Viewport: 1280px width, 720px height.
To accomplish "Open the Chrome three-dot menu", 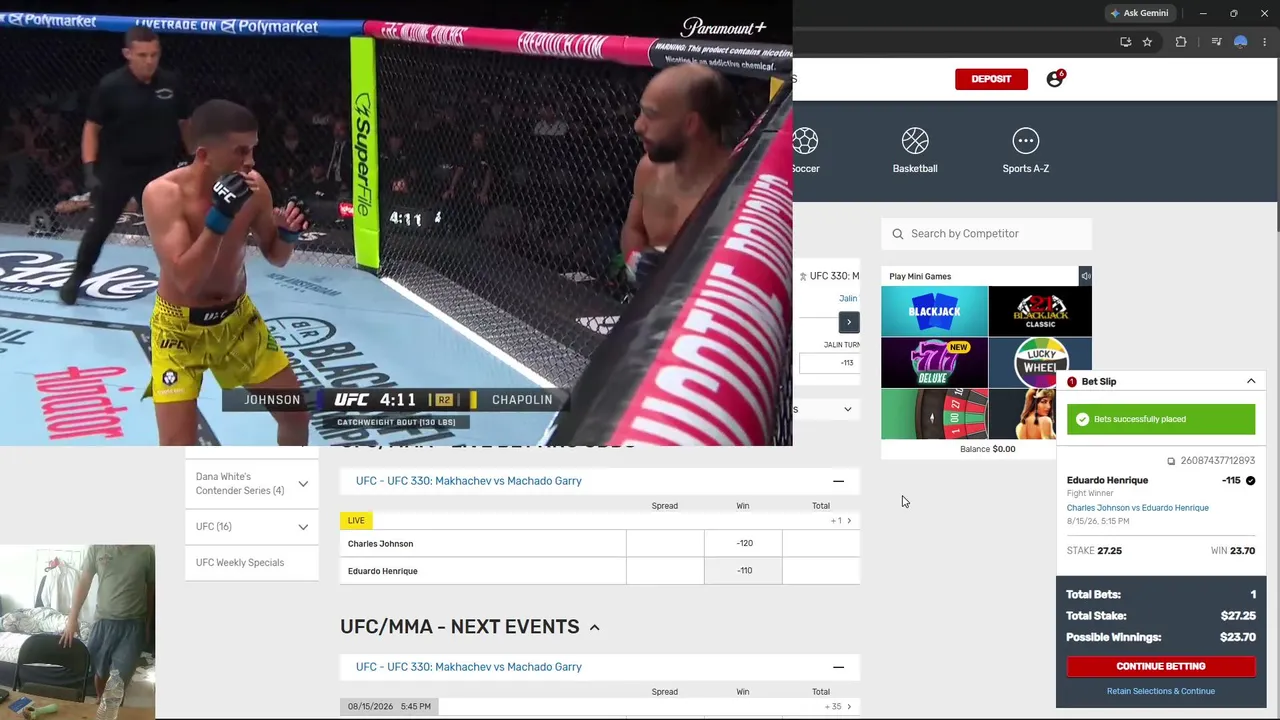I will [1265, 42].
